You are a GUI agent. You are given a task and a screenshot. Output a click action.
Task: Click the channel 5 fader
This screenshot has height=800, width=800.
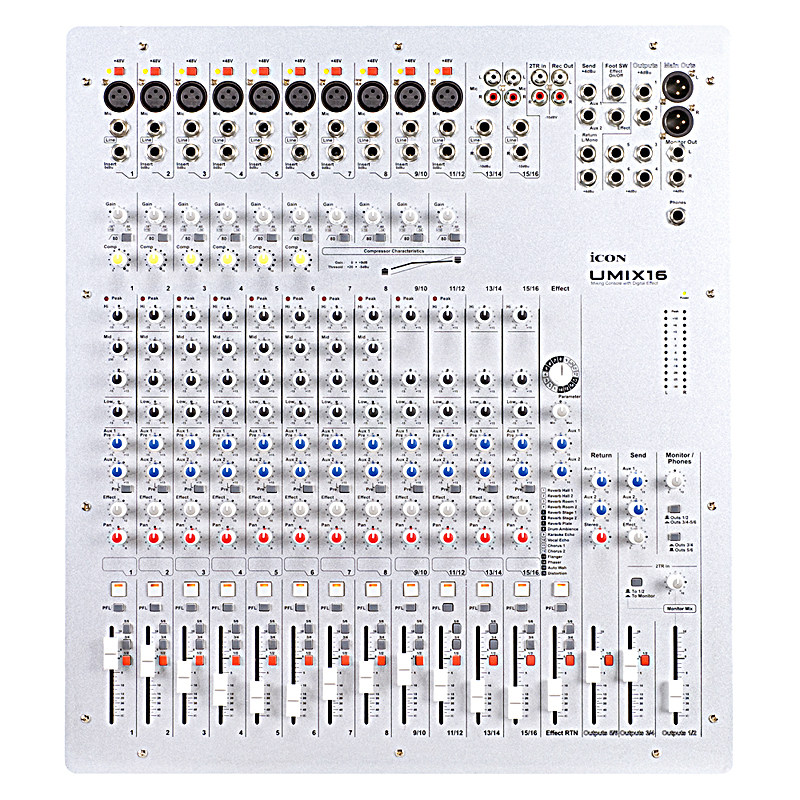257,697
